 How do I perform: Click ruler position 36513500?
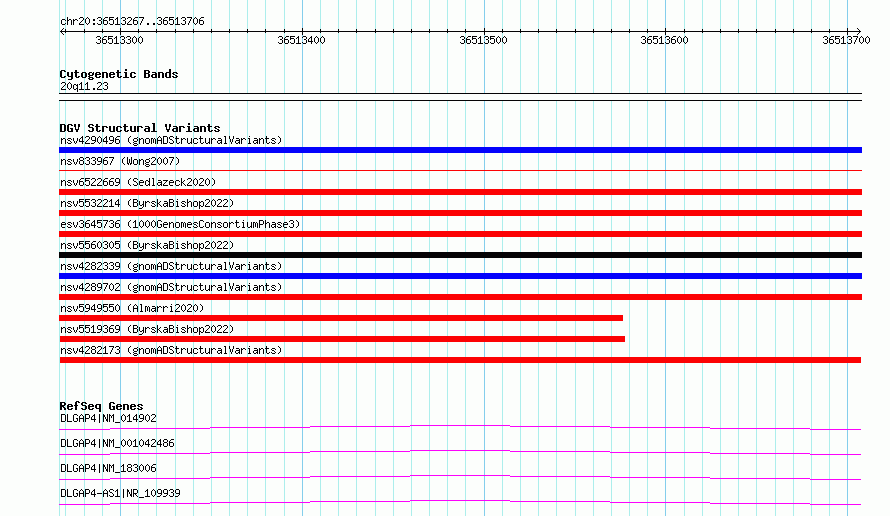(483, 40)
